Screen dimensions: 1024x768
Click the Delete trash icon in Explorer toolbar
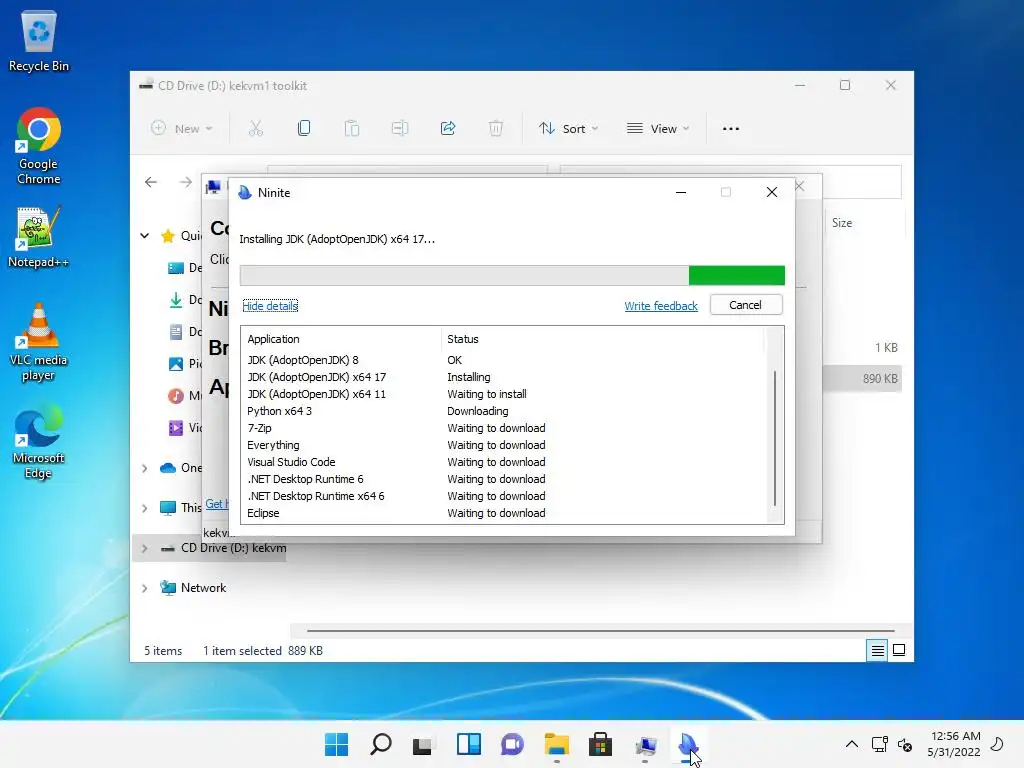(496, 129)
